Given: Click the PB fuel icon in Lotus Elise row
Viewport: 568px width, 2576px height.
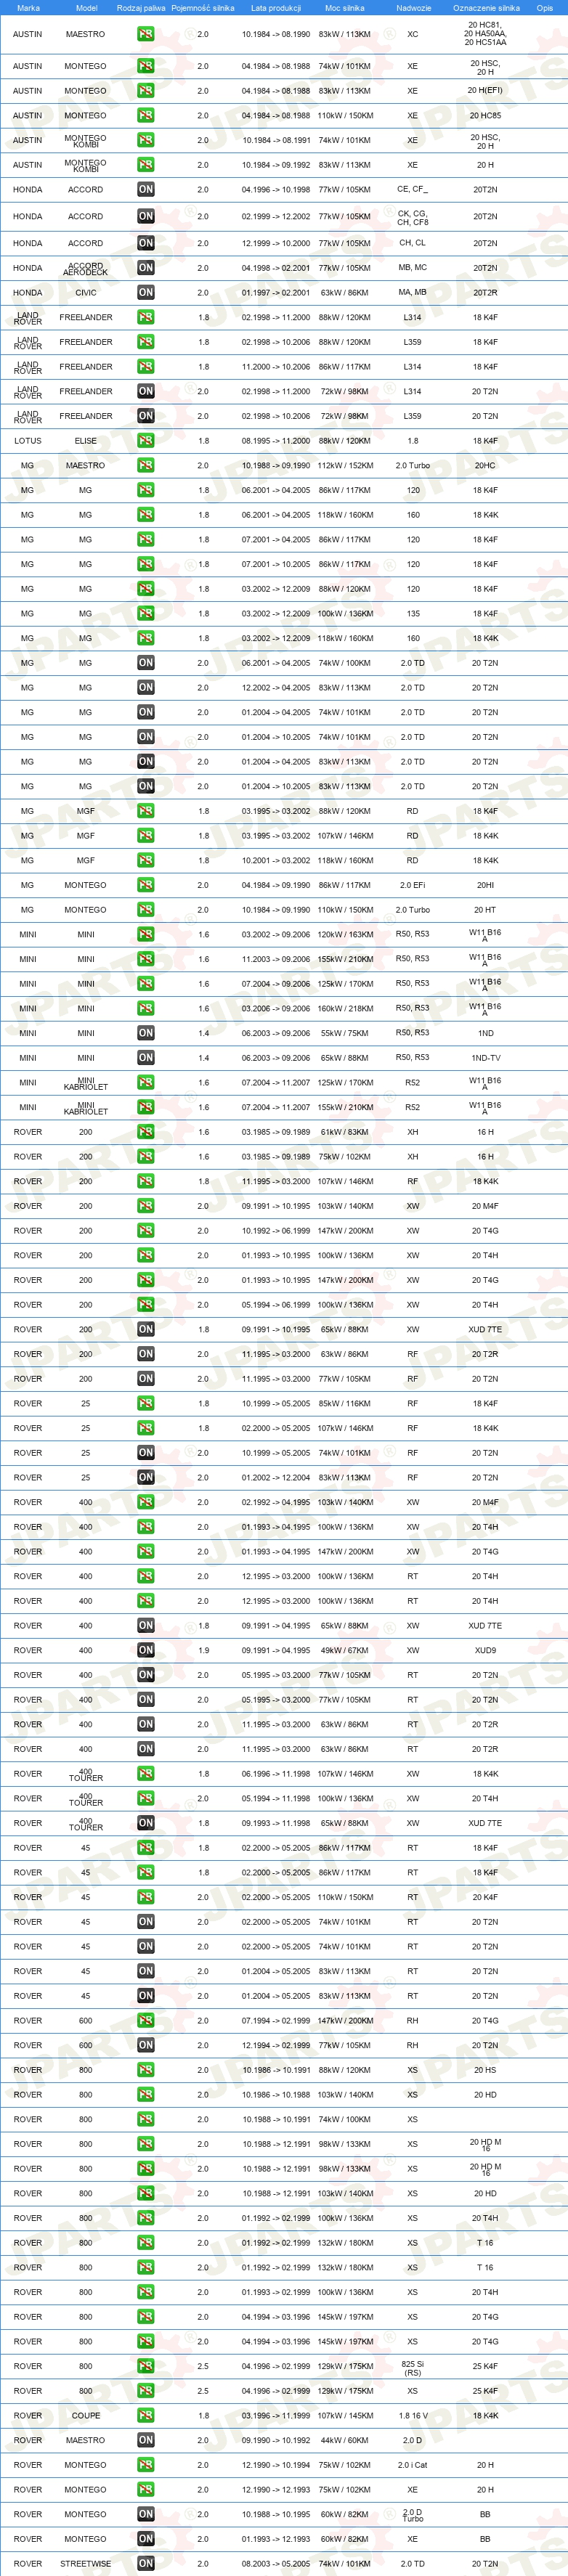Looking at the screenshot, I should pyautogui.click(x=146, y=441).
